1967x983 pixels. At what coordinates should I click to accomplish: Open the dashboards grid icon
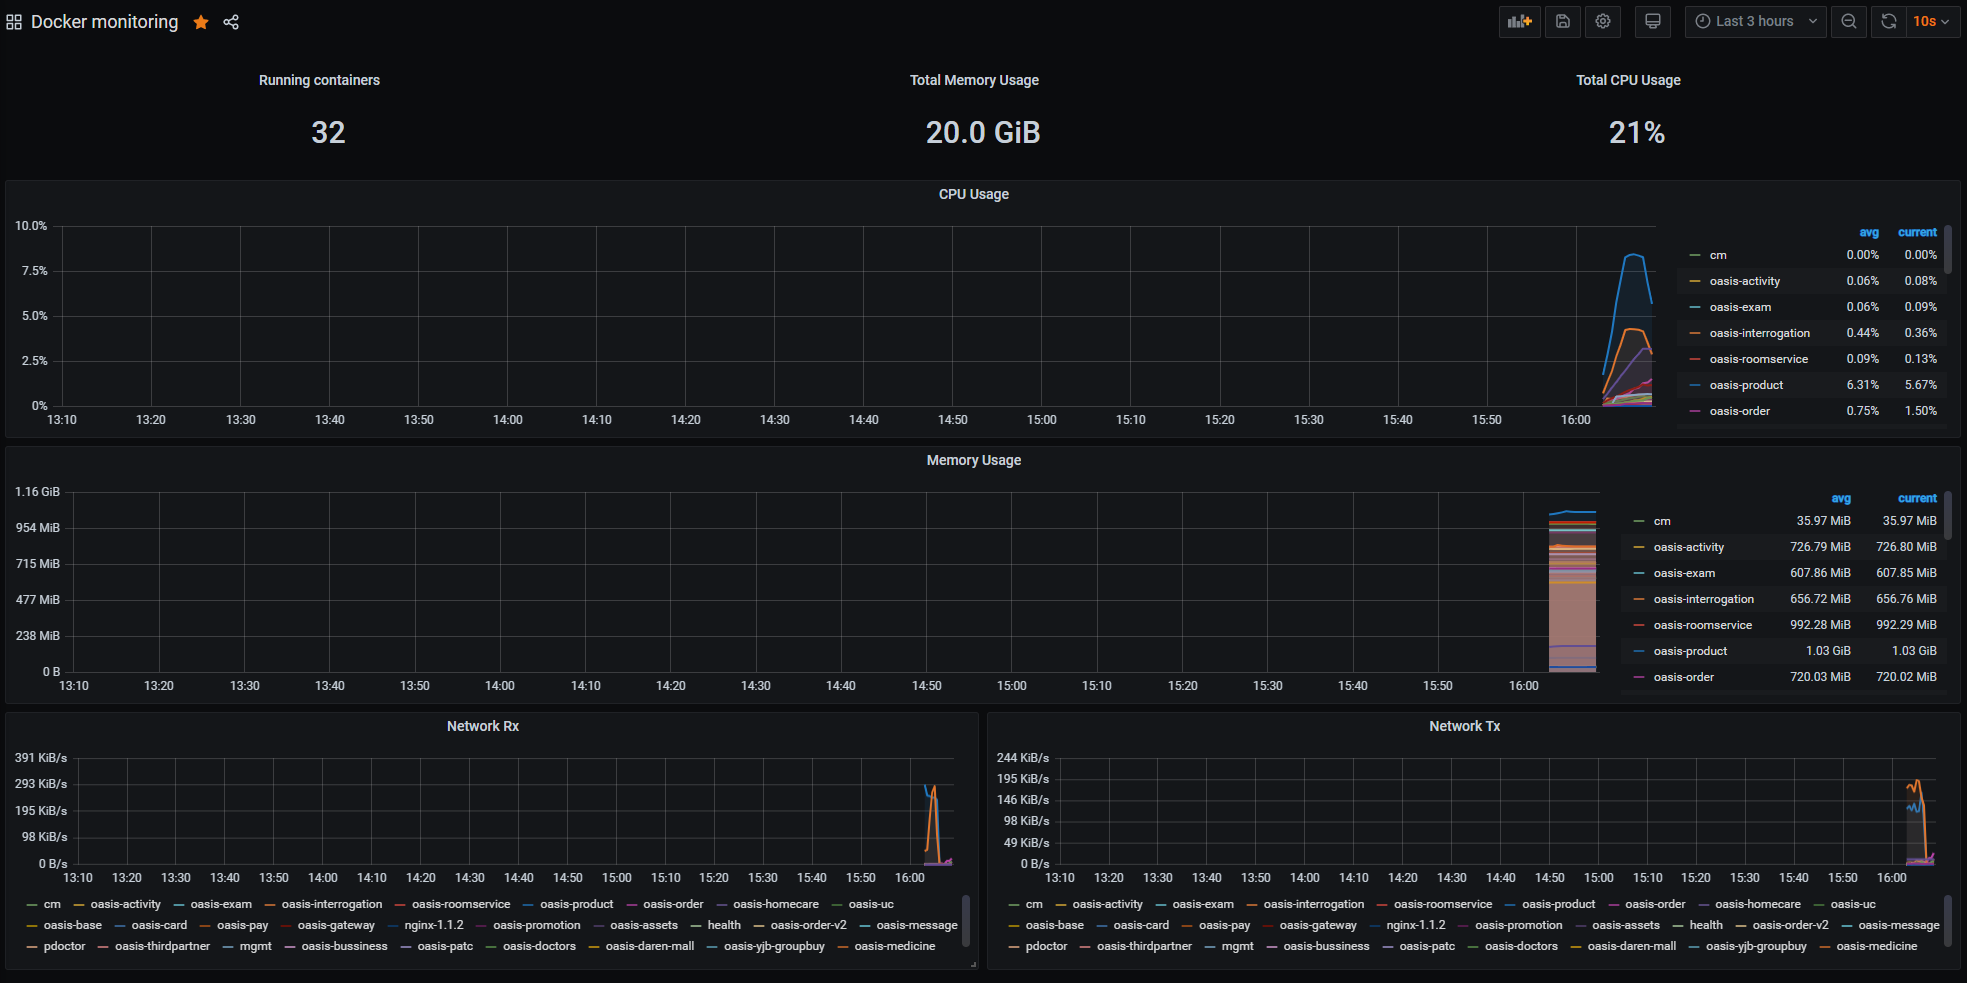(x=14, y=22)
